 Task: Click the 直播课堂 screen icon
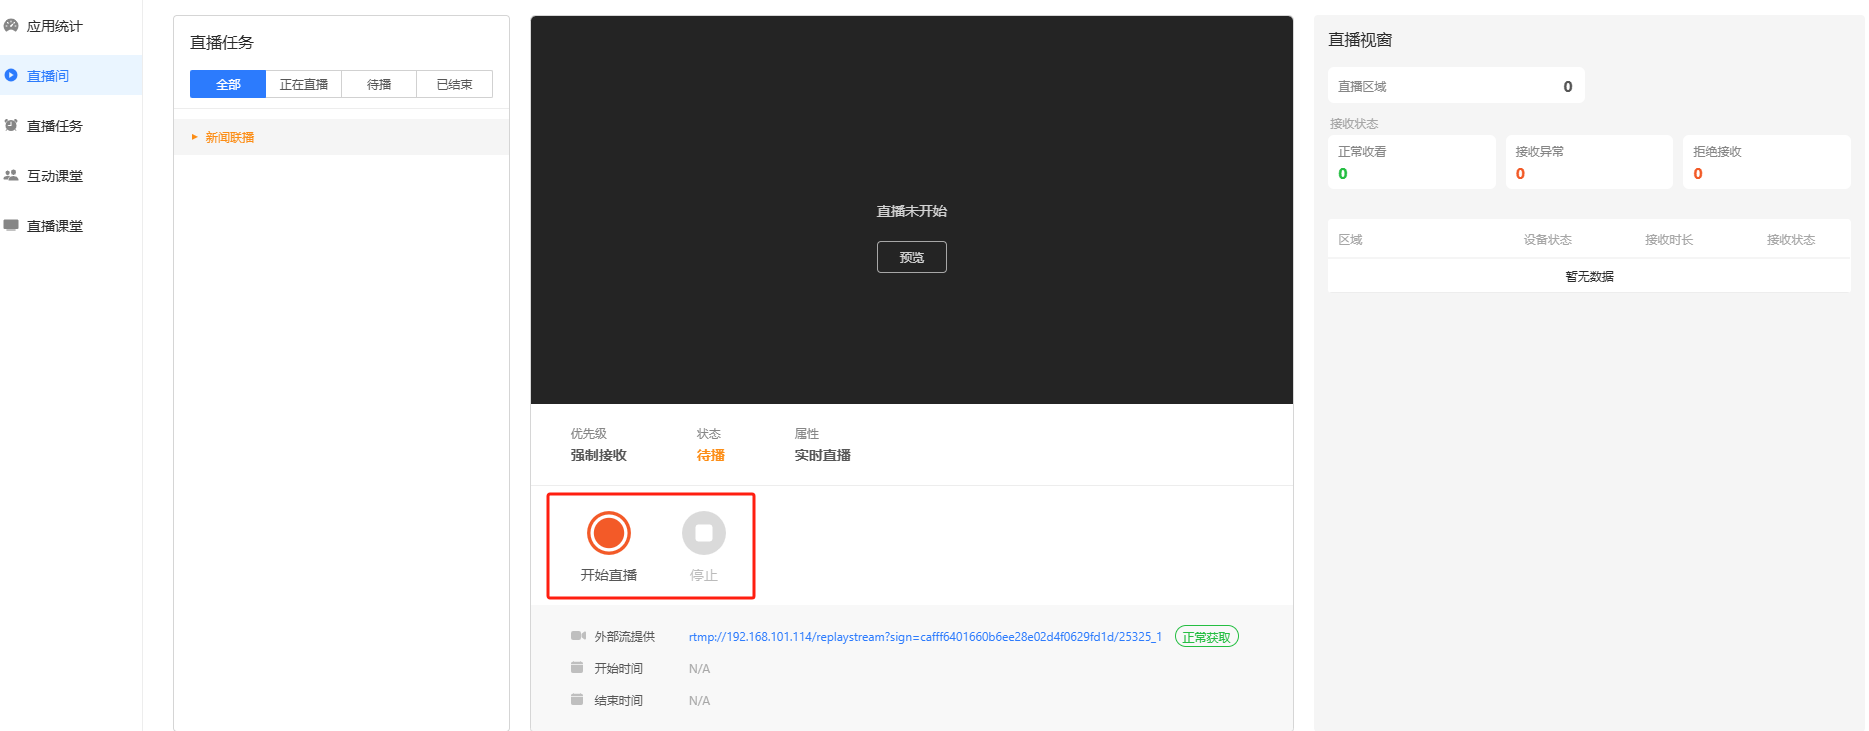click(11, 225)
